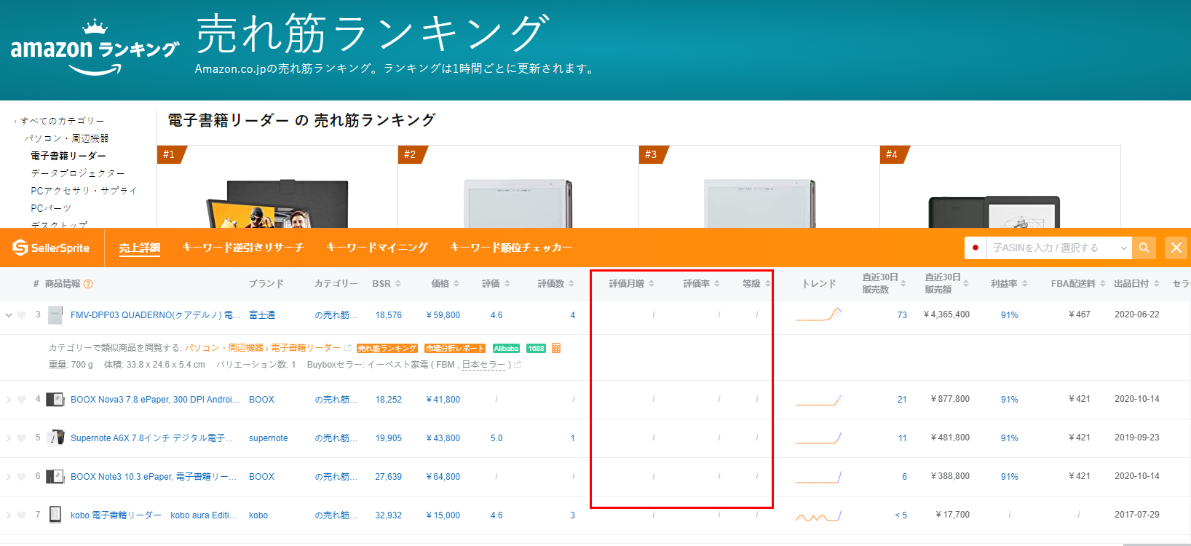Open FMV-DPP03 QUADERNO product link

[x=156, y=314]
